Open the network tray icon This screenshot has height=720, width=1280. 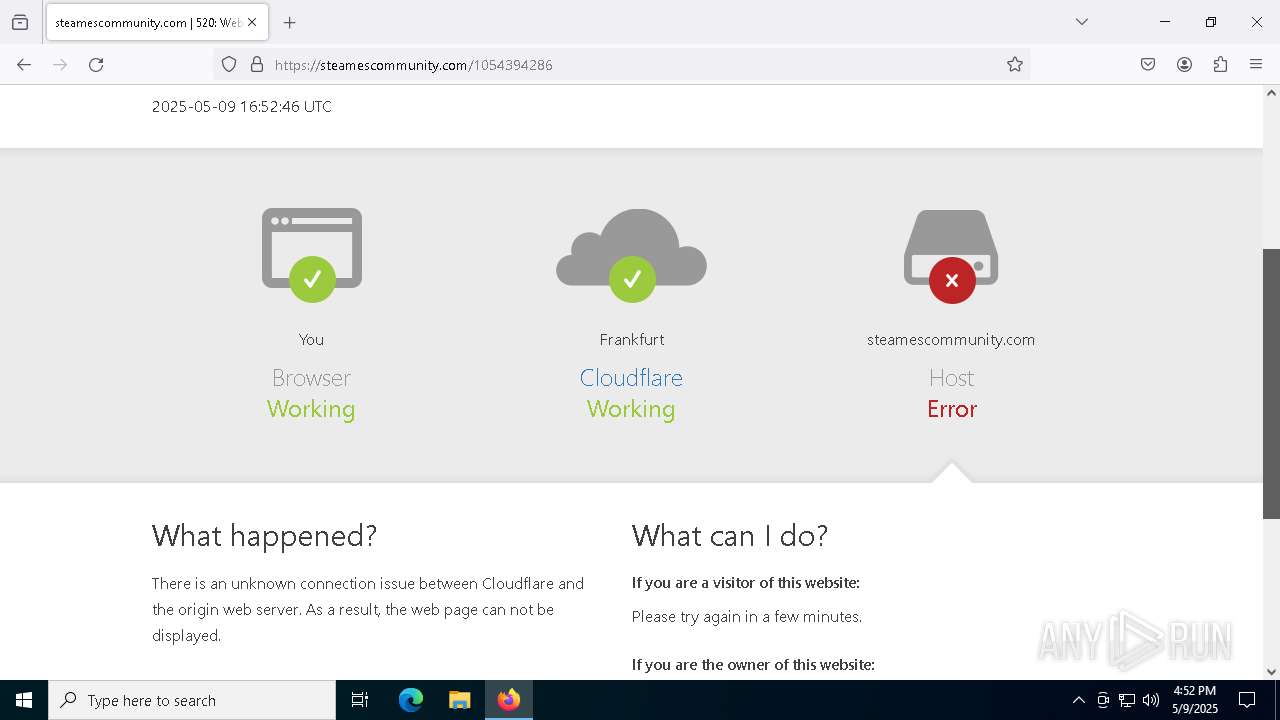click(x=1127, y=700)
